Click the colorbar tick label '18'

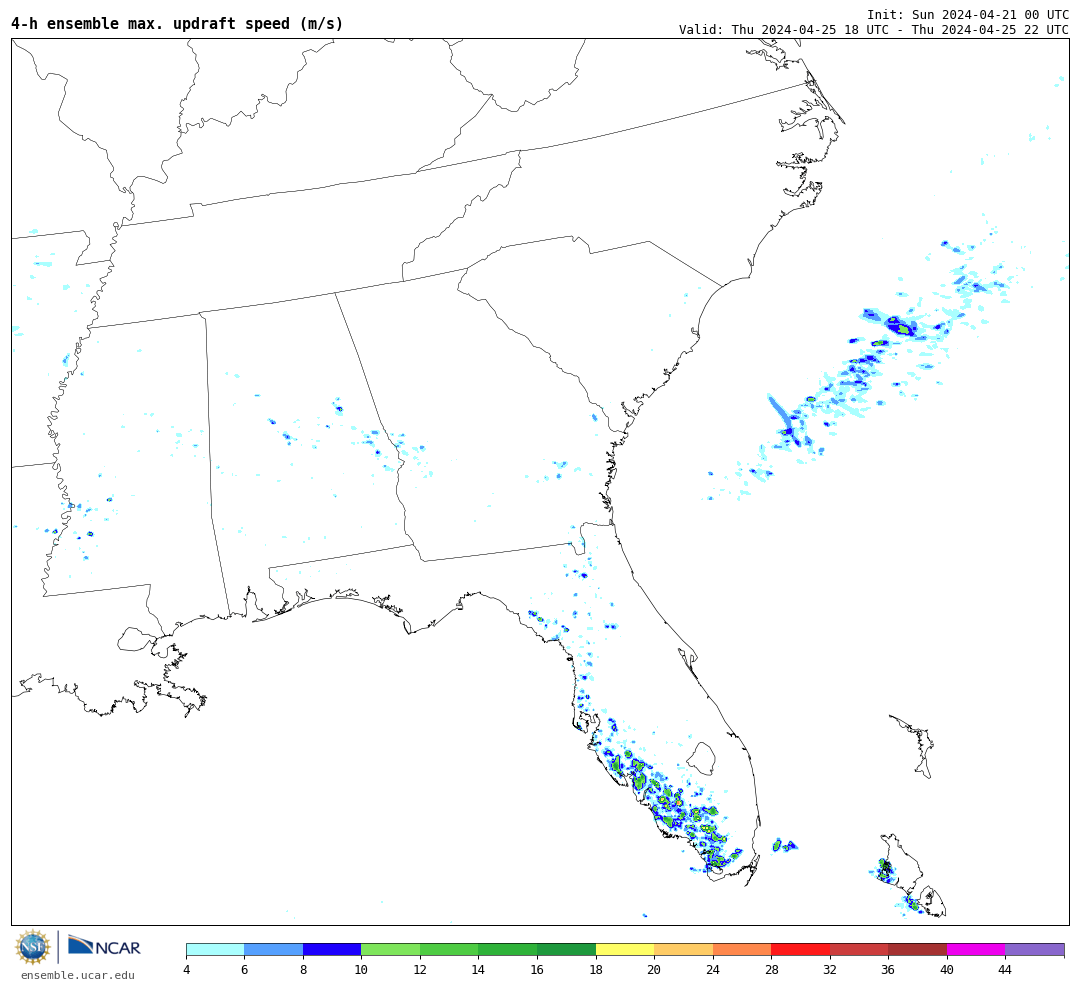pyautogui.click(x=596, y=970)
